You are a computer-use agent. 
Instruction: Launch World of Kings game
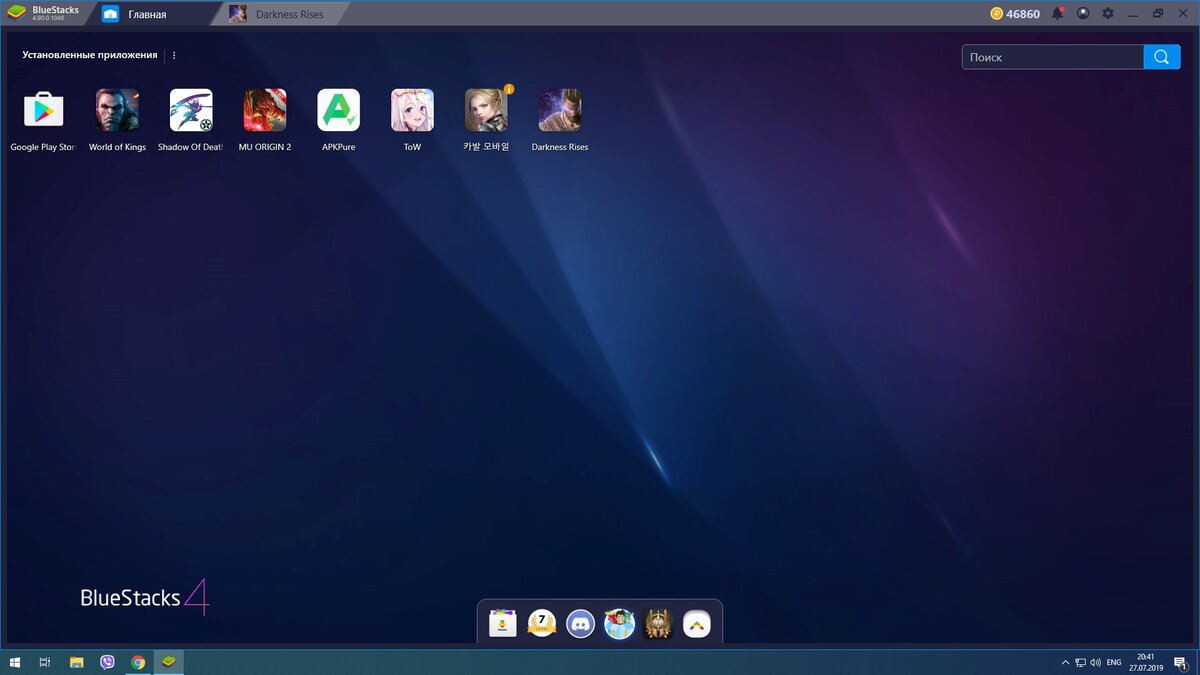117,110
